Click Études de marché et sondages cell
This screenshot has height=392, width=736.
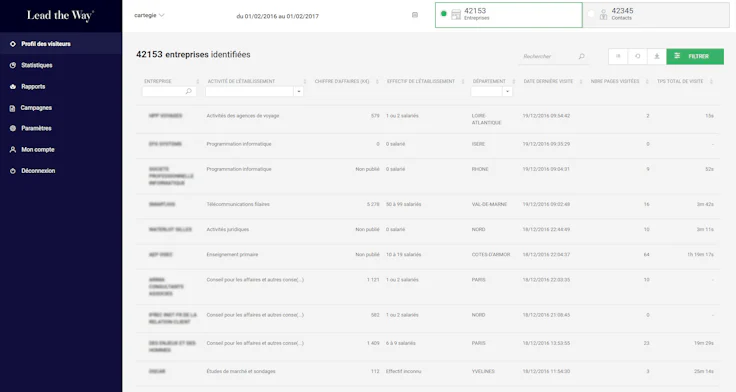[x=241, y=371]
